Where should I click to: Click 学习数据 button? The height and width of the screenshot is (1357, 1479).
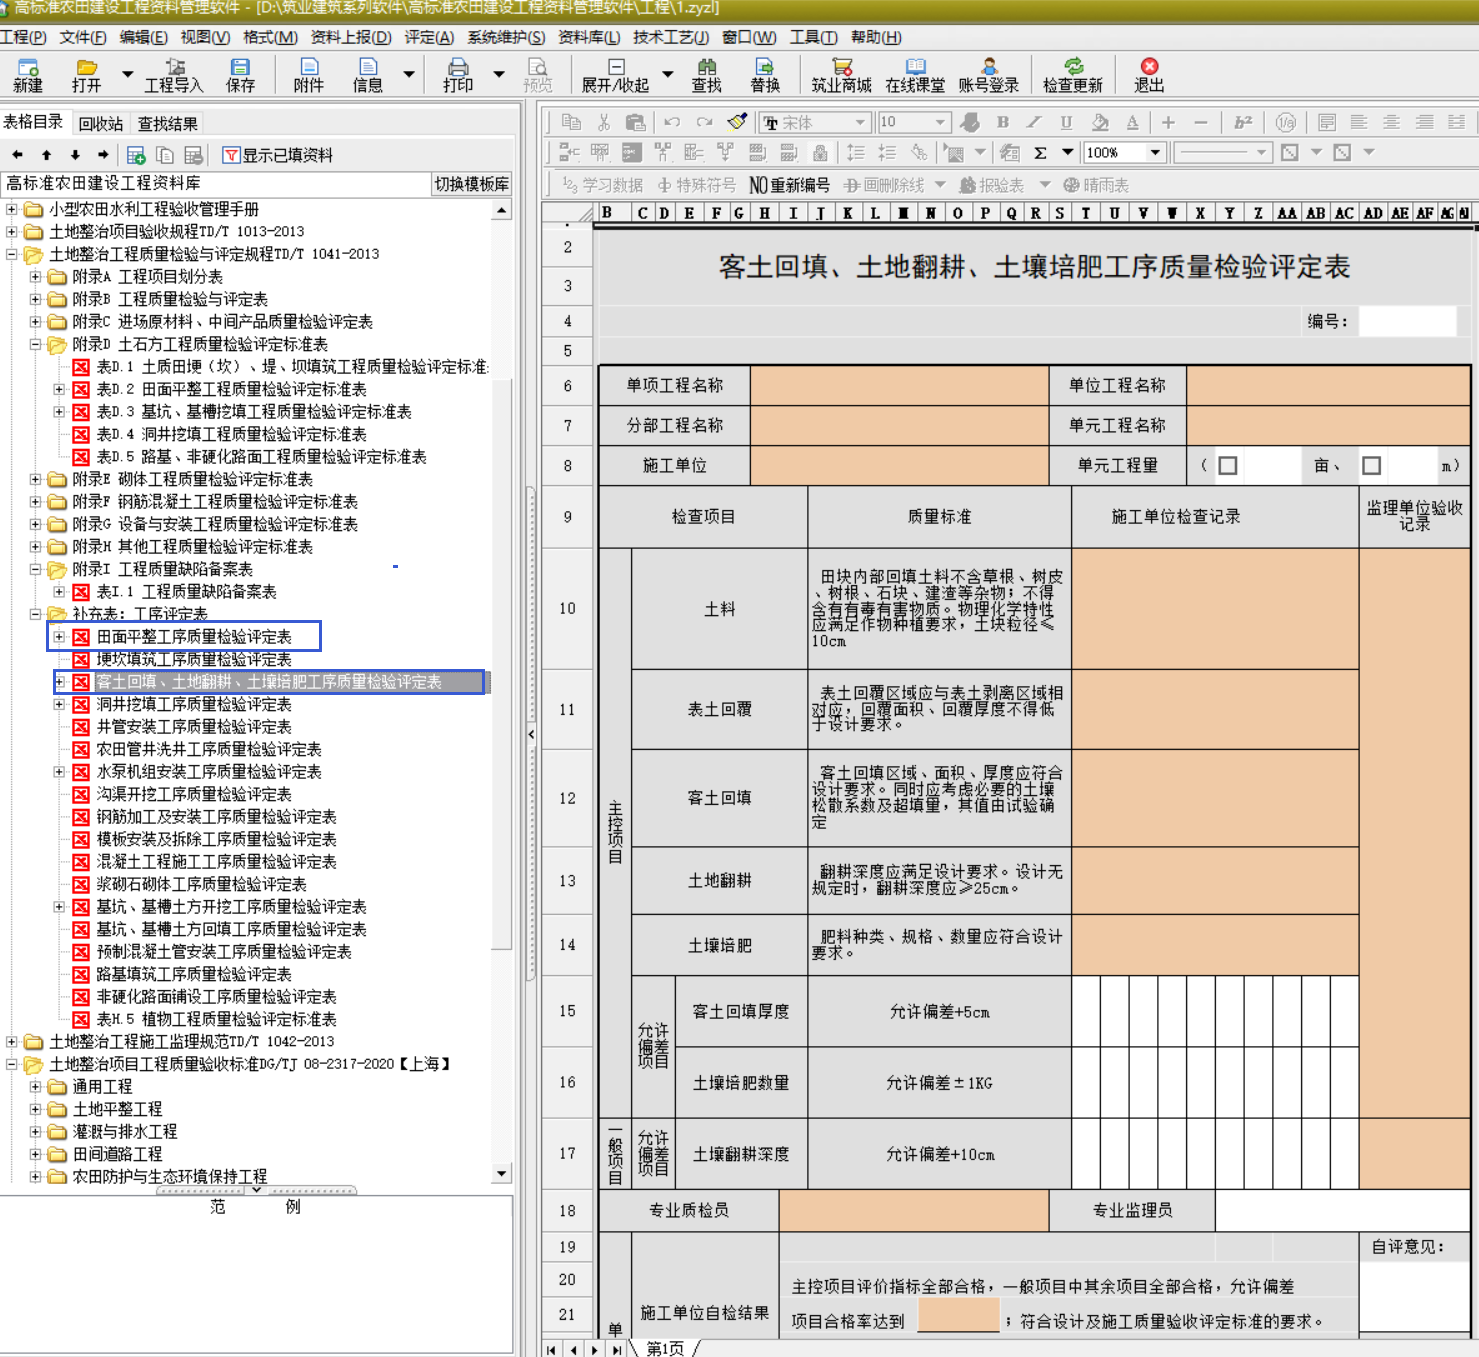(602, 185)
